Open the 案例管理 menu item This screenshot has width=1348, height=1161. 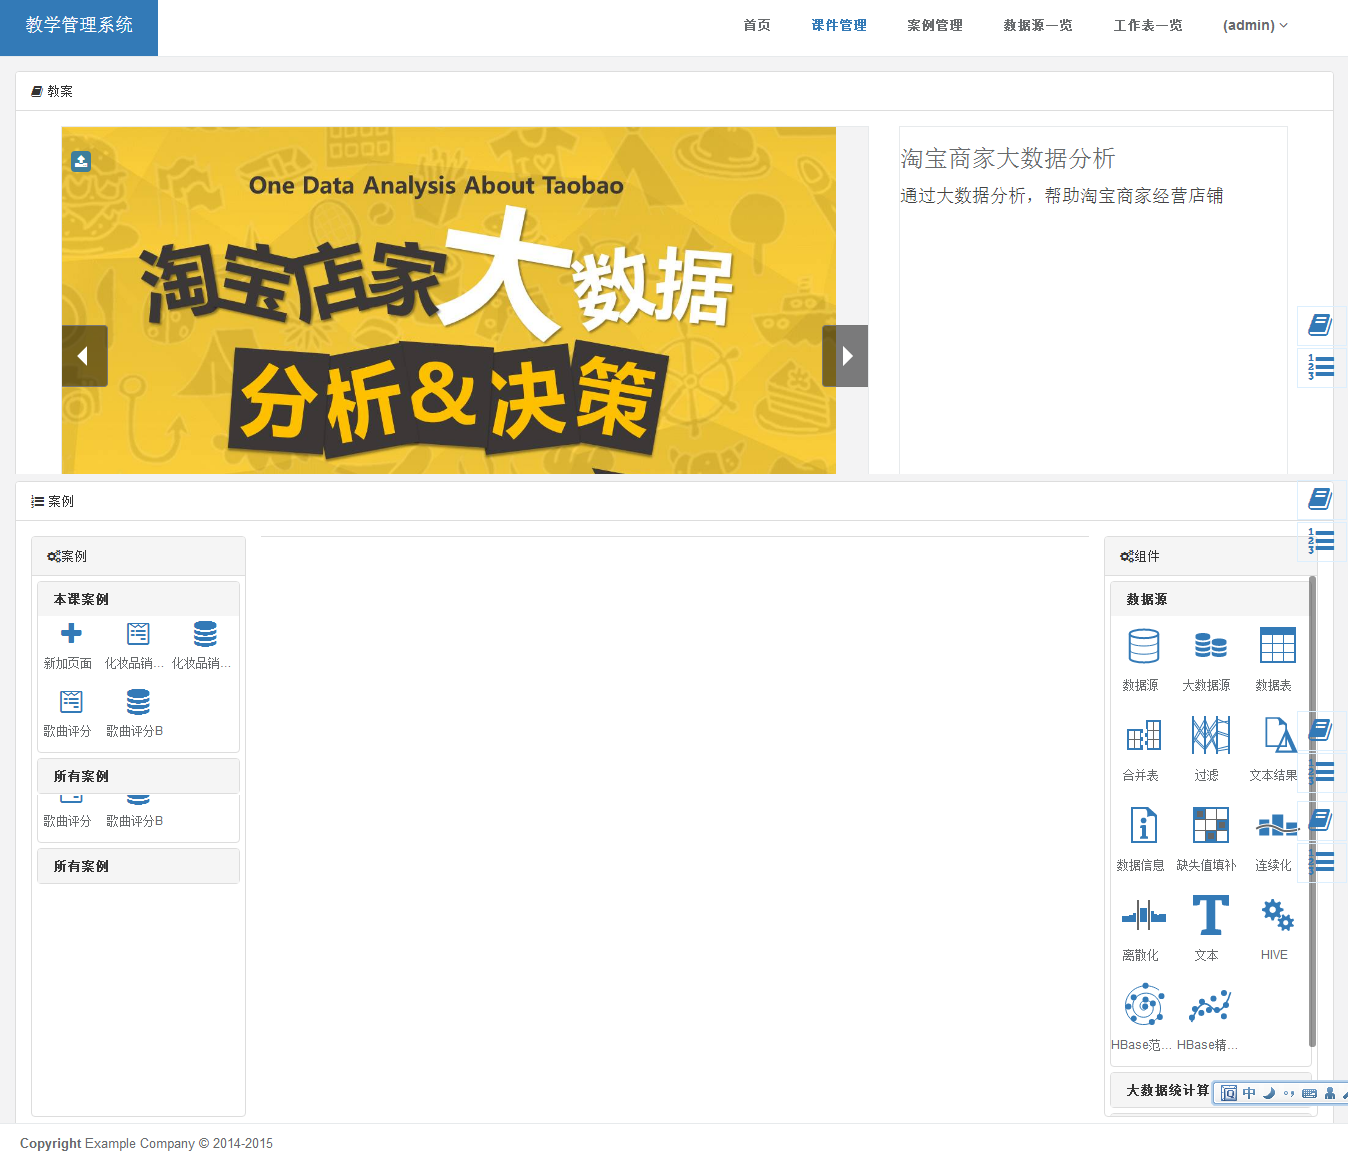pos(935,25)
